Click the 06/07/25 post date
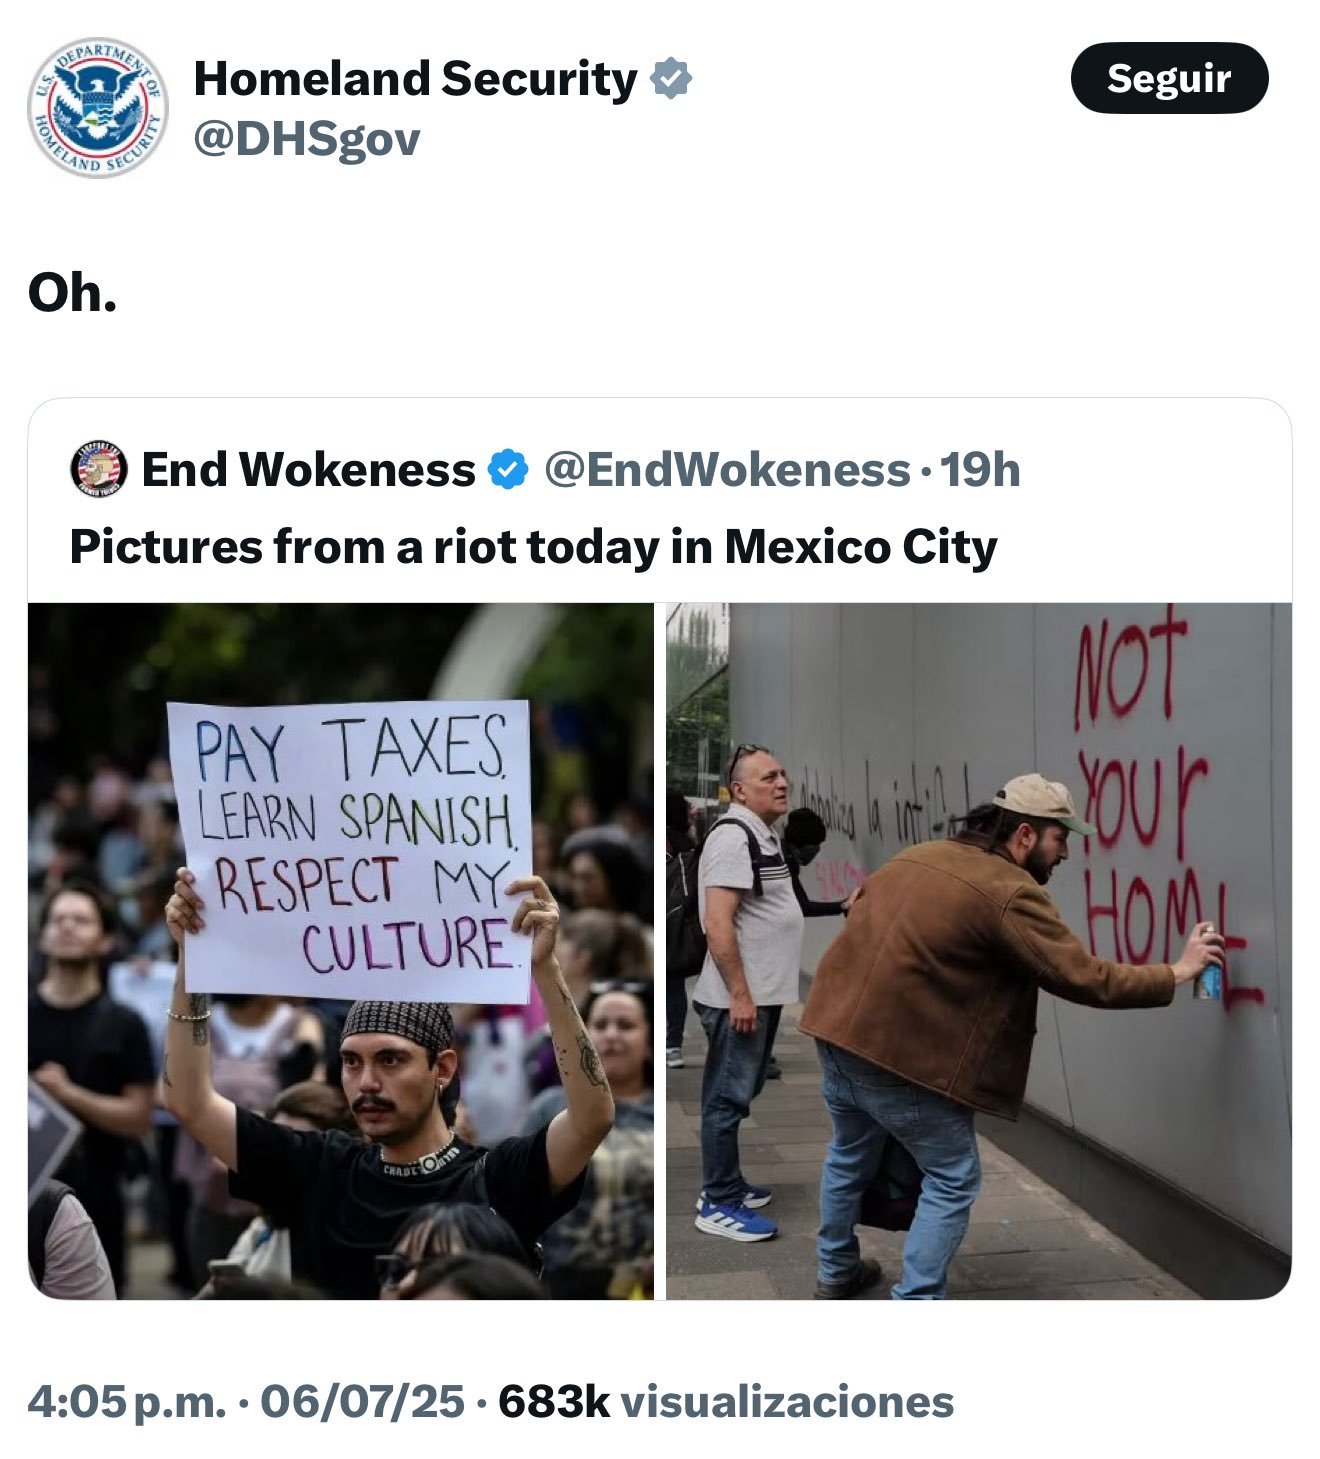The height and width of the screenshot is (1459, 1320). 362,1401
